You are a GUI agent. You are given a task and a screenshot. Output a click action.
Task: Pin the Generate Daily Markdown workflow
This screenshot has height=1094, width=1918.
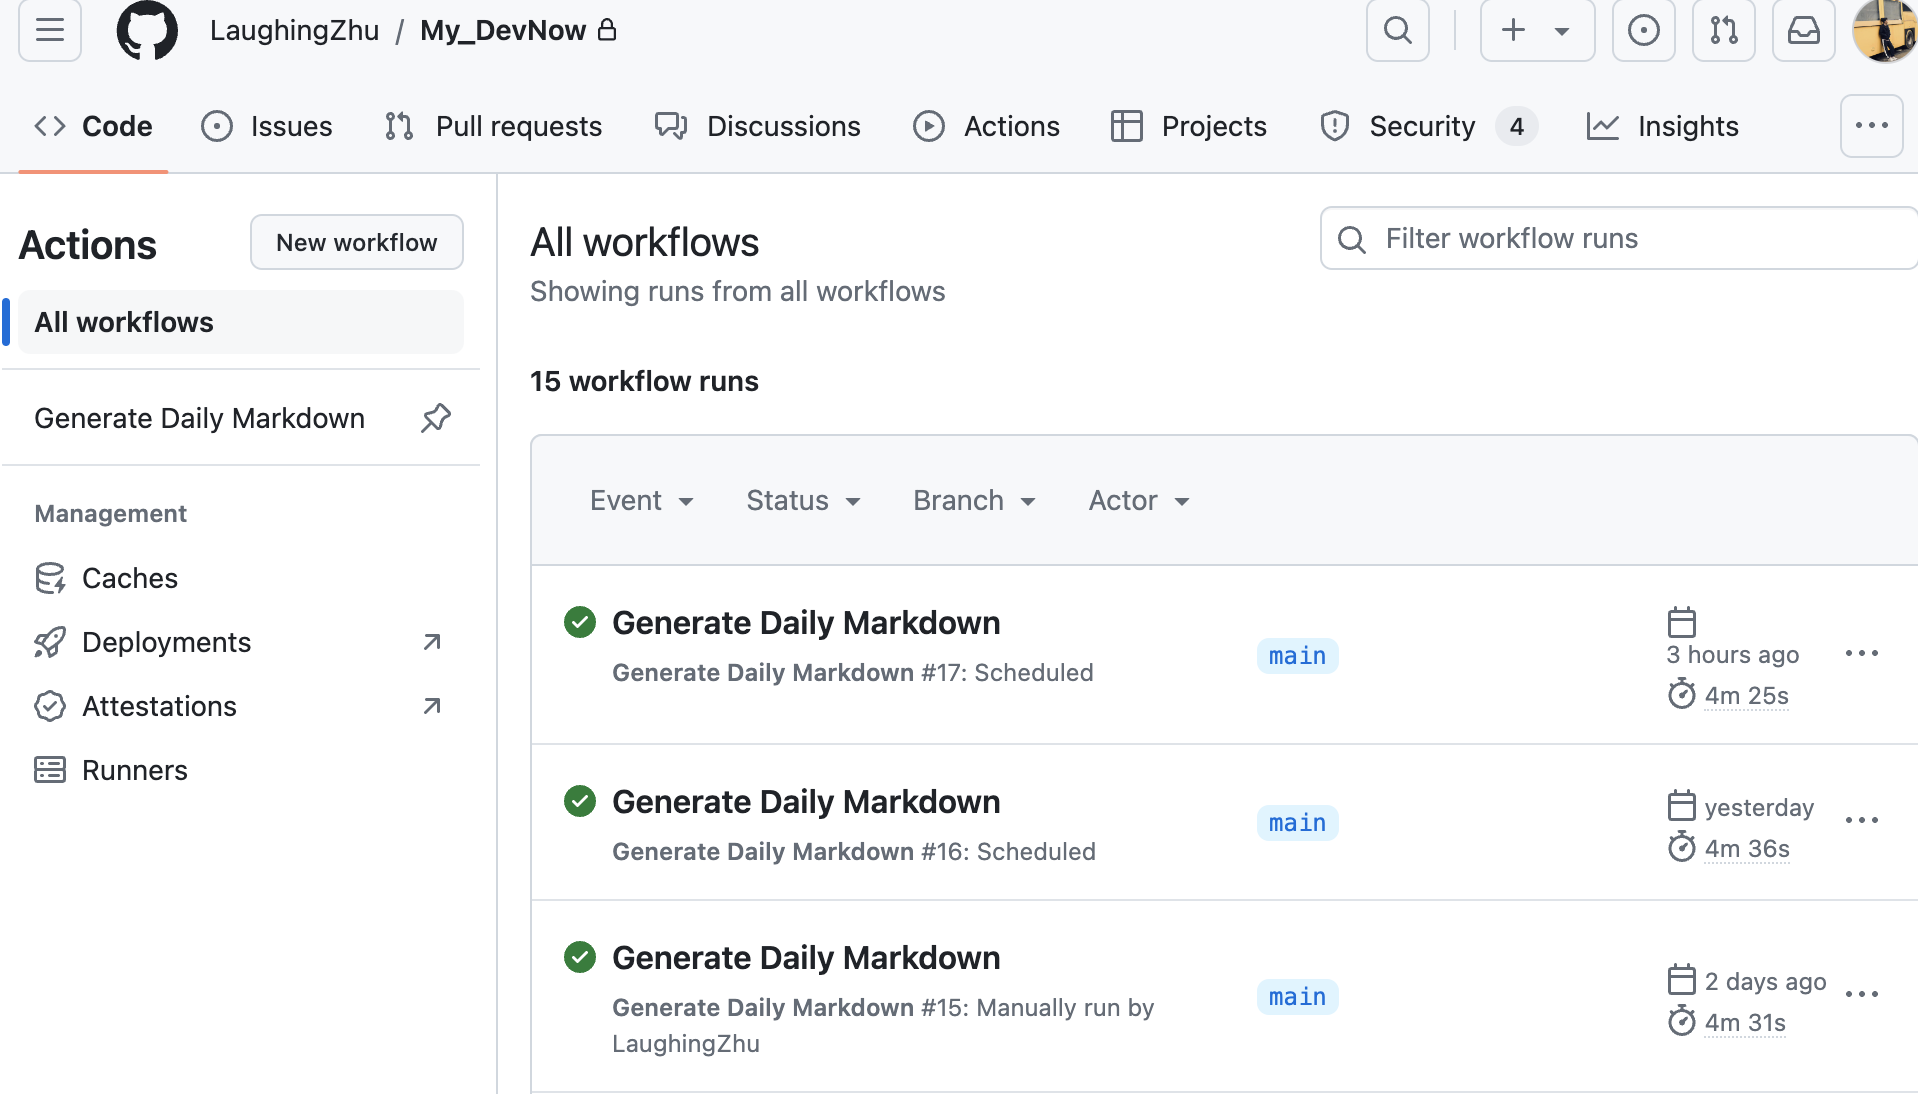436,418
